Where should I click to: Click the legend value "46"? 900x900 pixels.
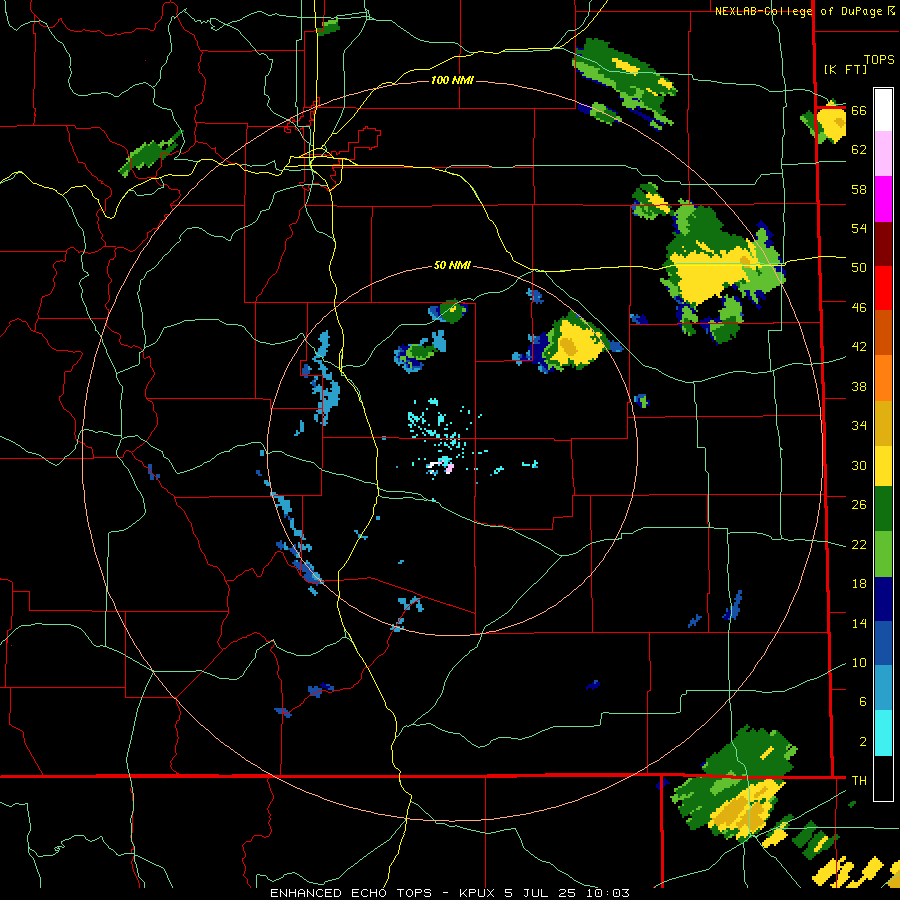click(859, 308)
